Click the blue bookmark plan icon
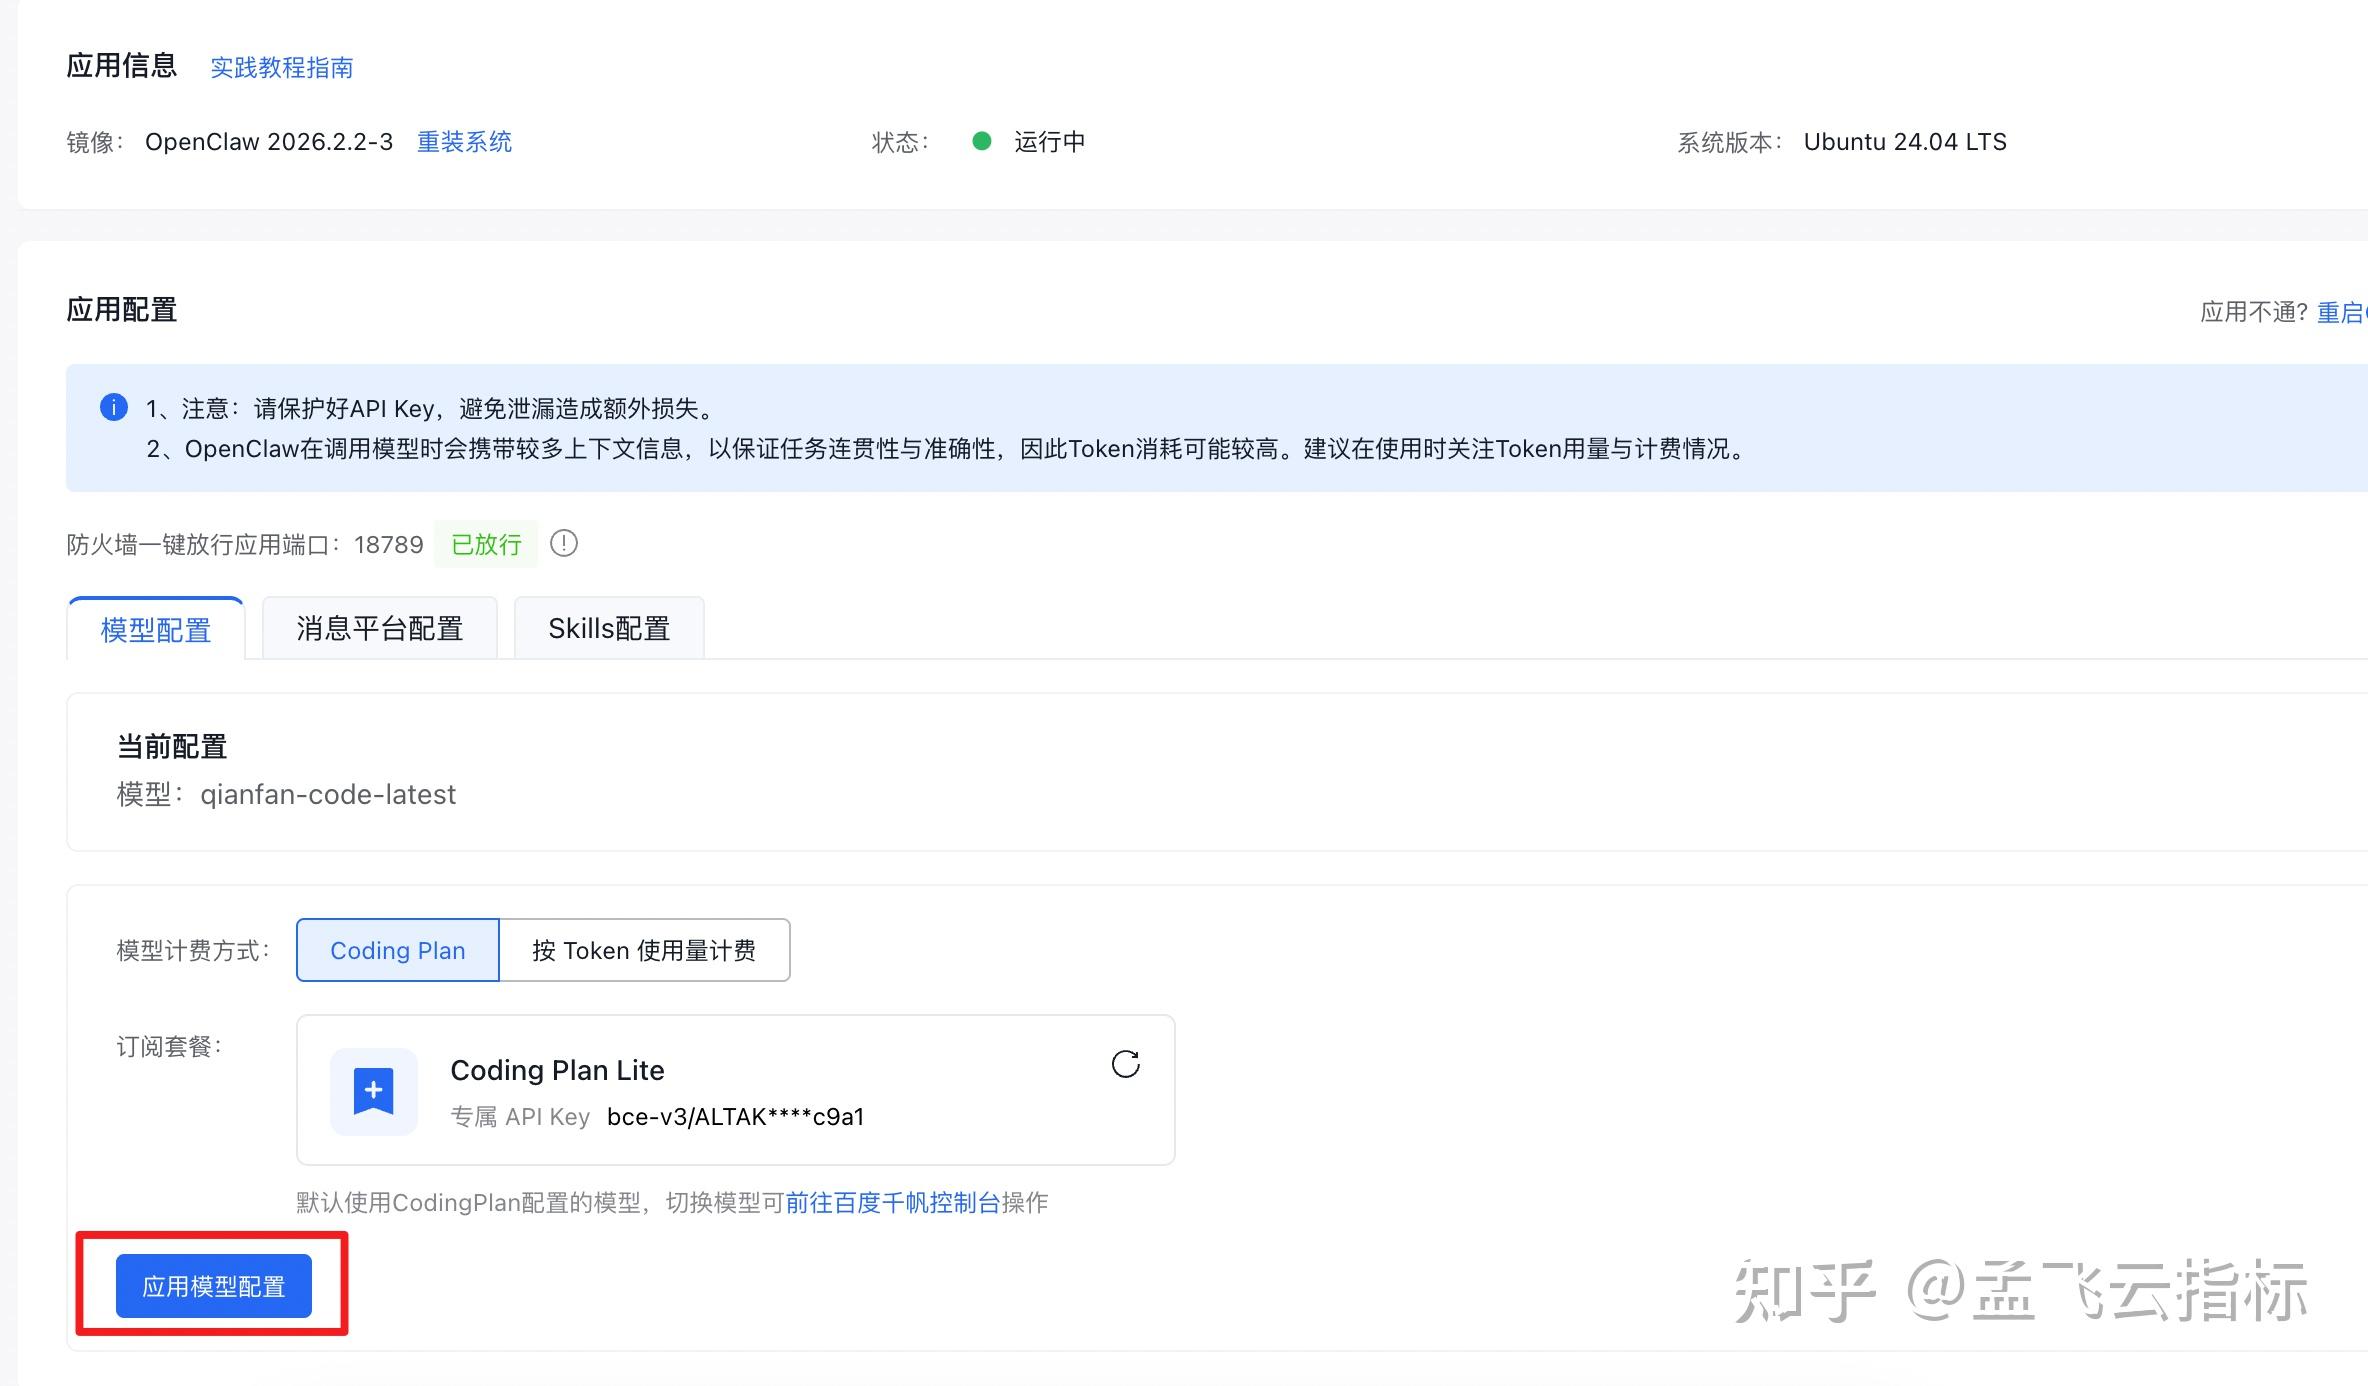The image size is (2368, 1386). coord(373,1091)
